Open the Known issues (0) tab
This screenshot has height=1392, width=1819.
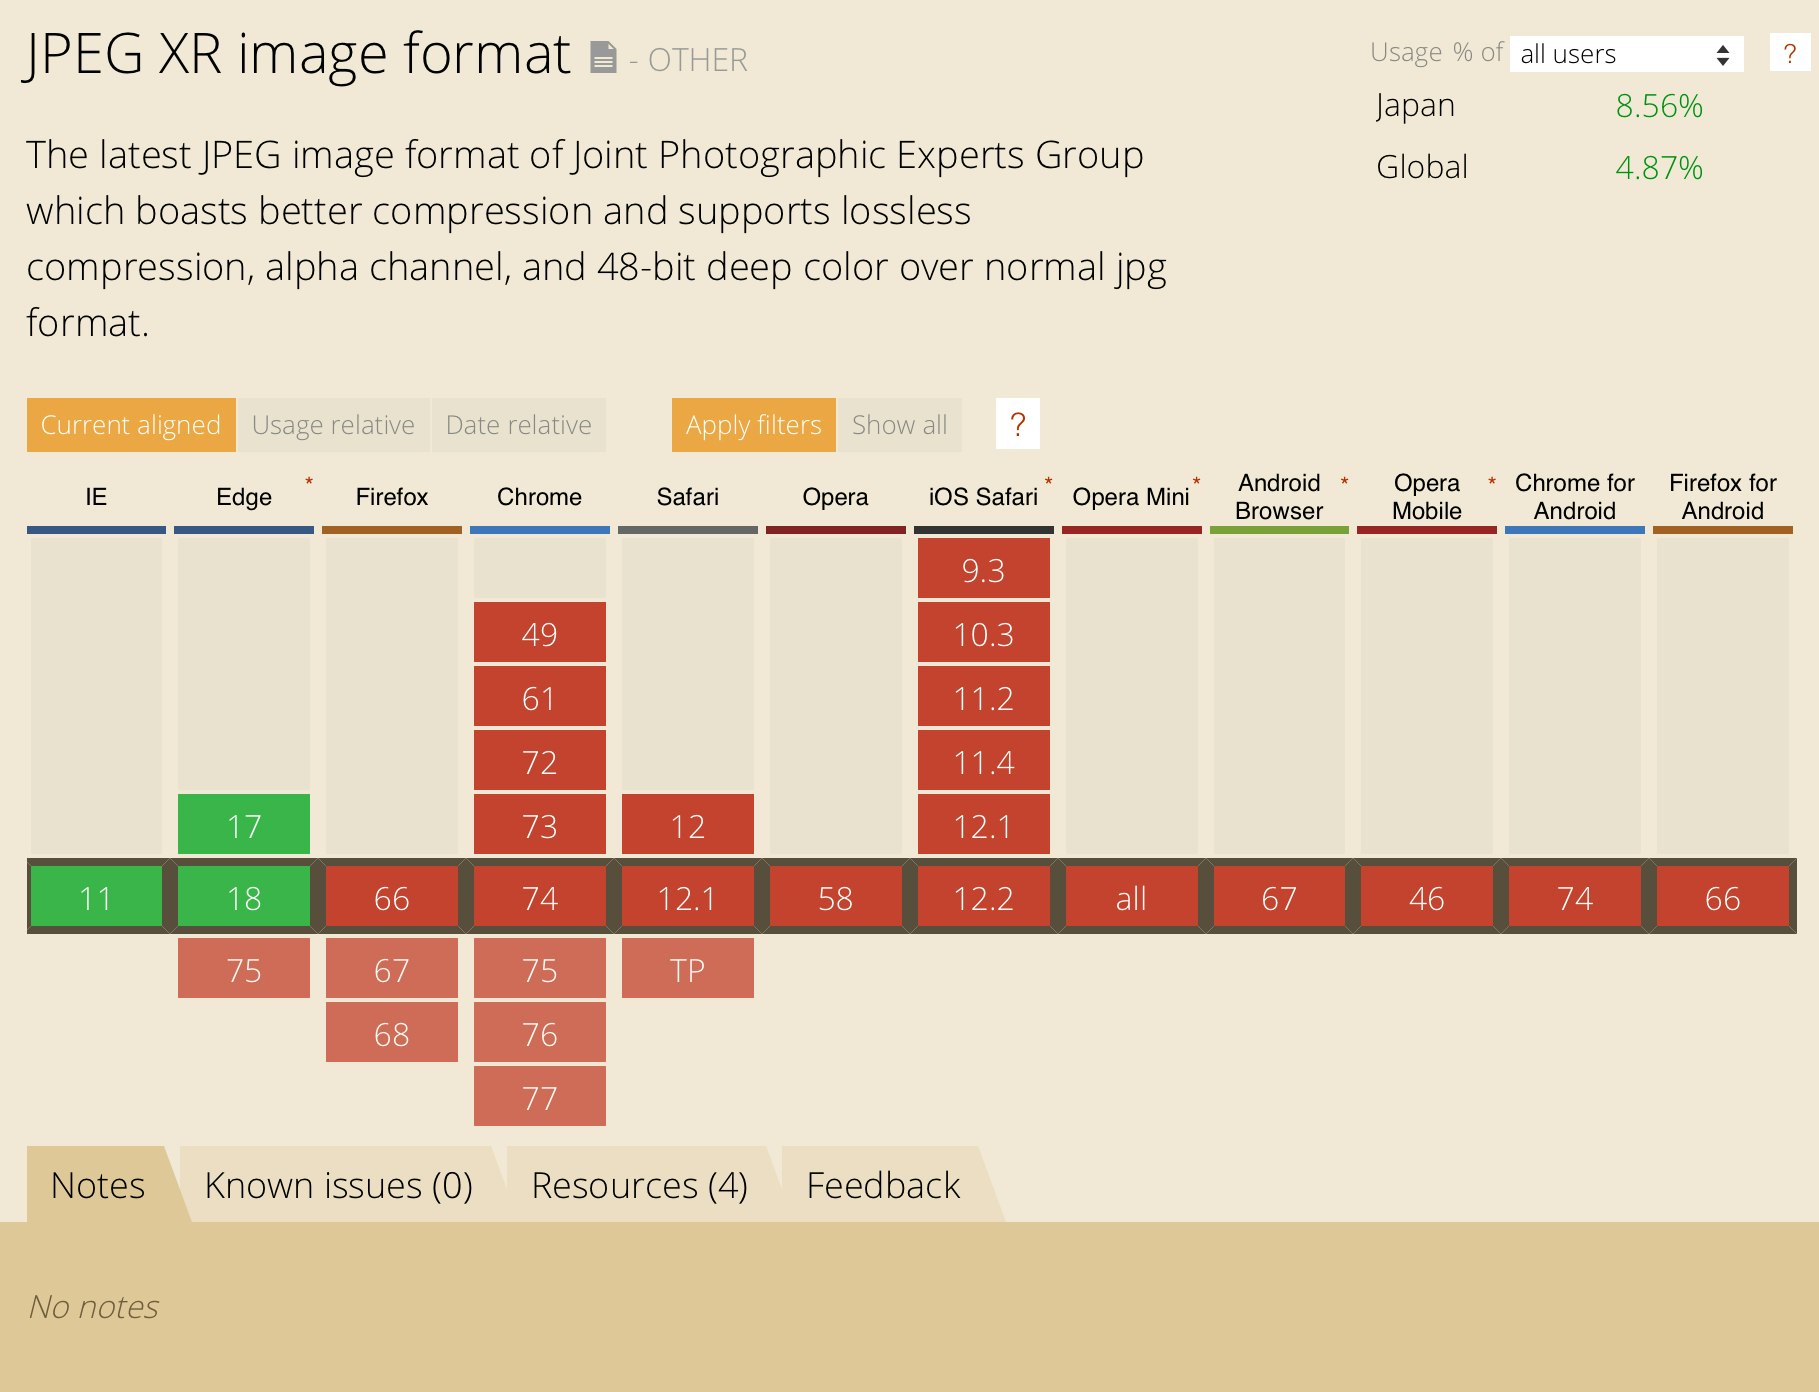(x=338, y=1185)
